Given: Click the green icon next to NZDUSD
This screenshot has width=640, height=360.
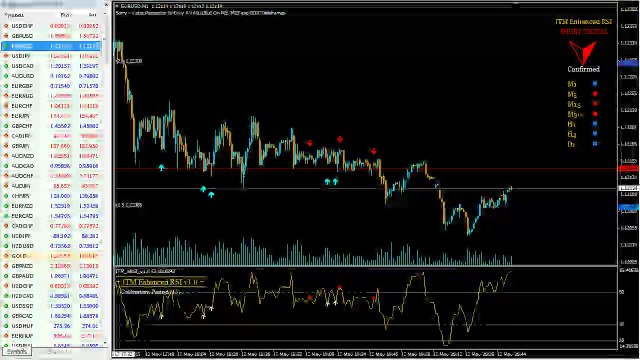Looking at the screenshot, I should coord(6,246).
